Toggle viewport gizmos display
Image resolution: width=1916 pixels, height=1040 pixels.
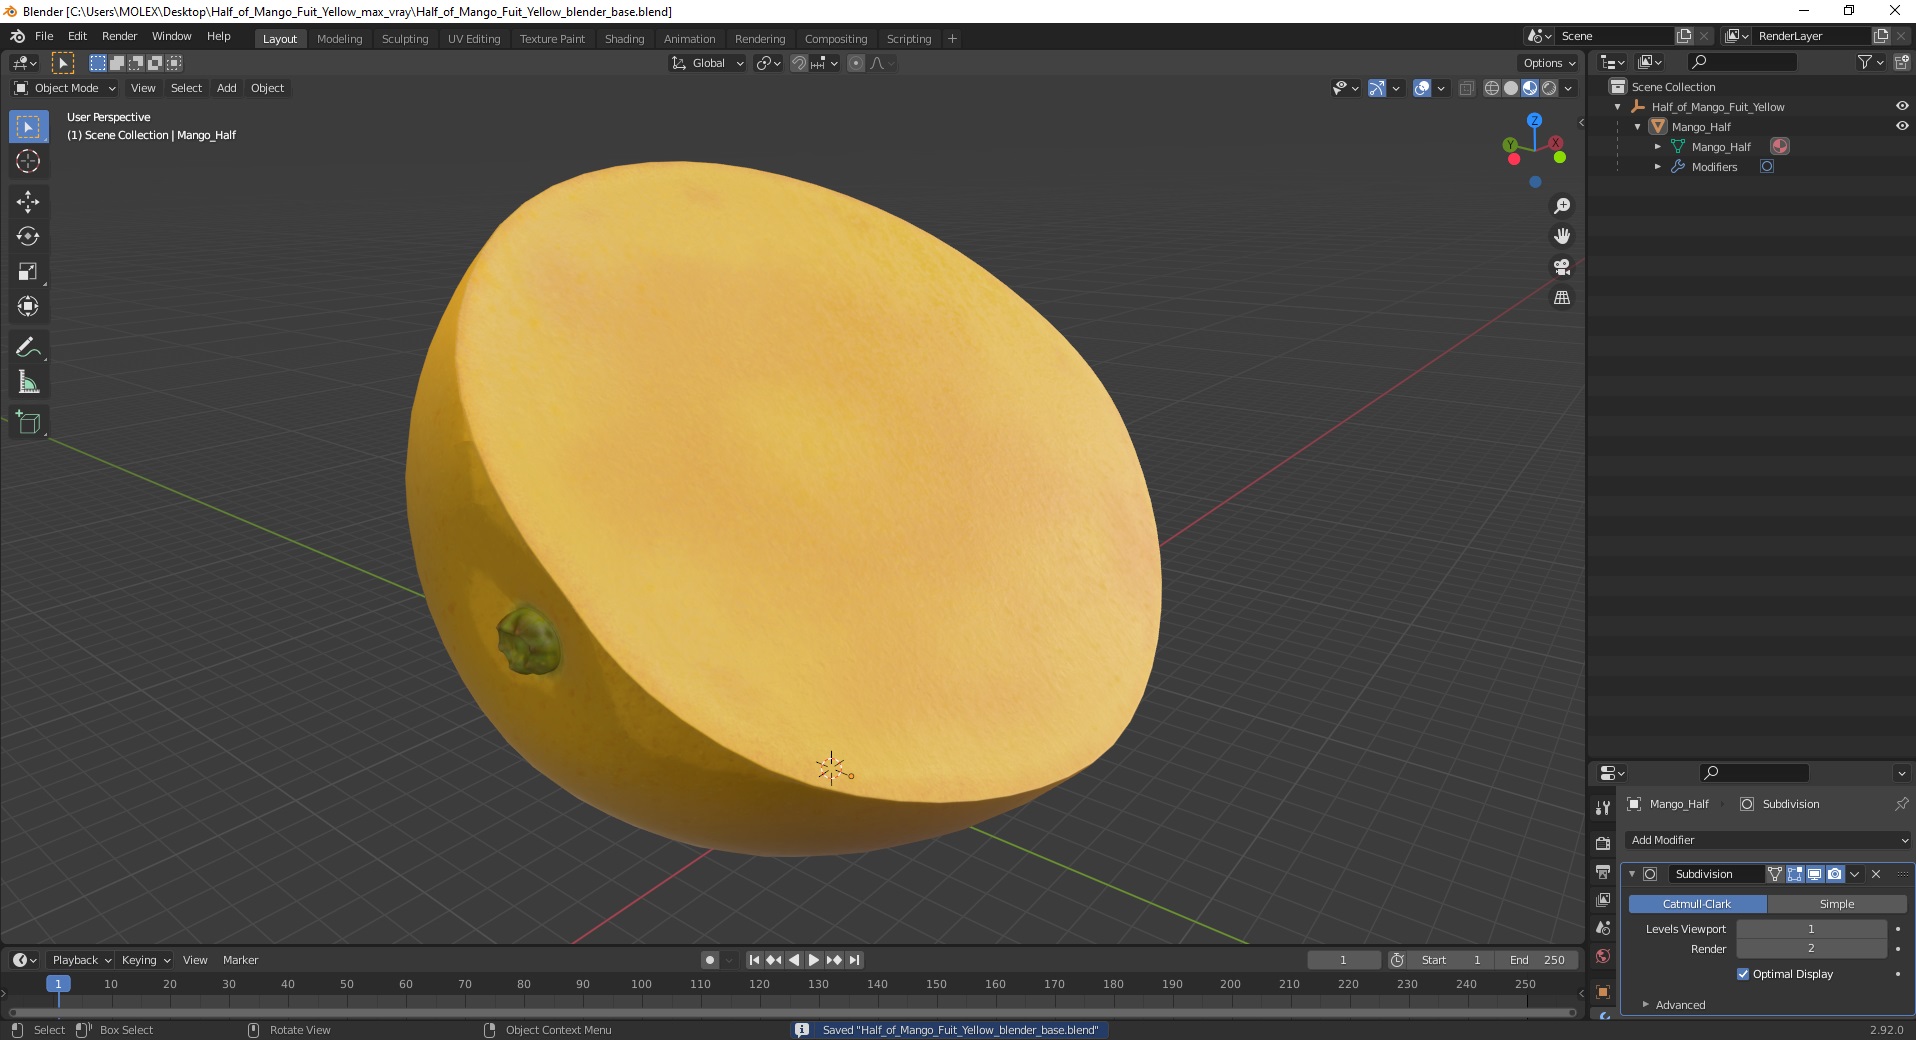coord(1377,88)
